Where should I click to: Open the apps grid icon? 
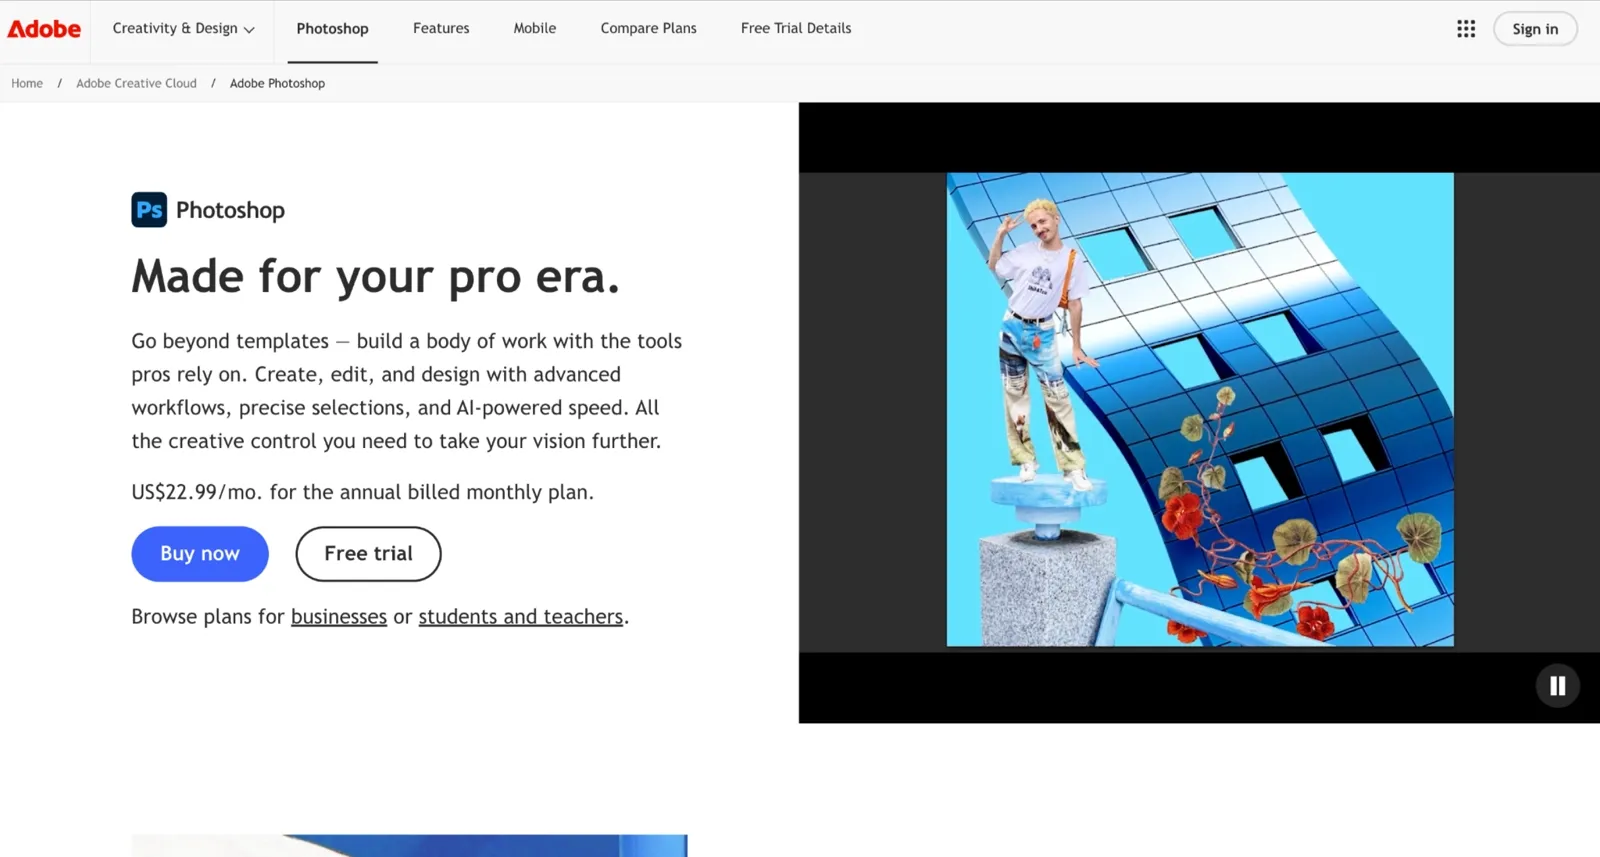point(1466,29)
